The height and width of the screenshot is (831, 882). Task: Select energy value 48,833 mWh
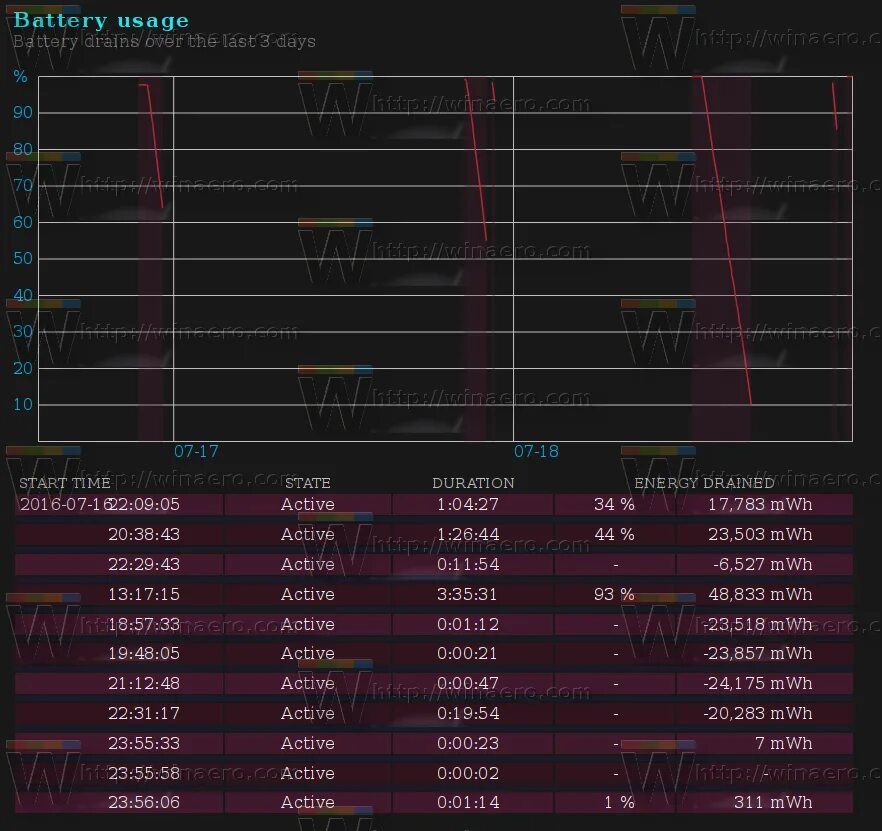(x=760, y=594)
